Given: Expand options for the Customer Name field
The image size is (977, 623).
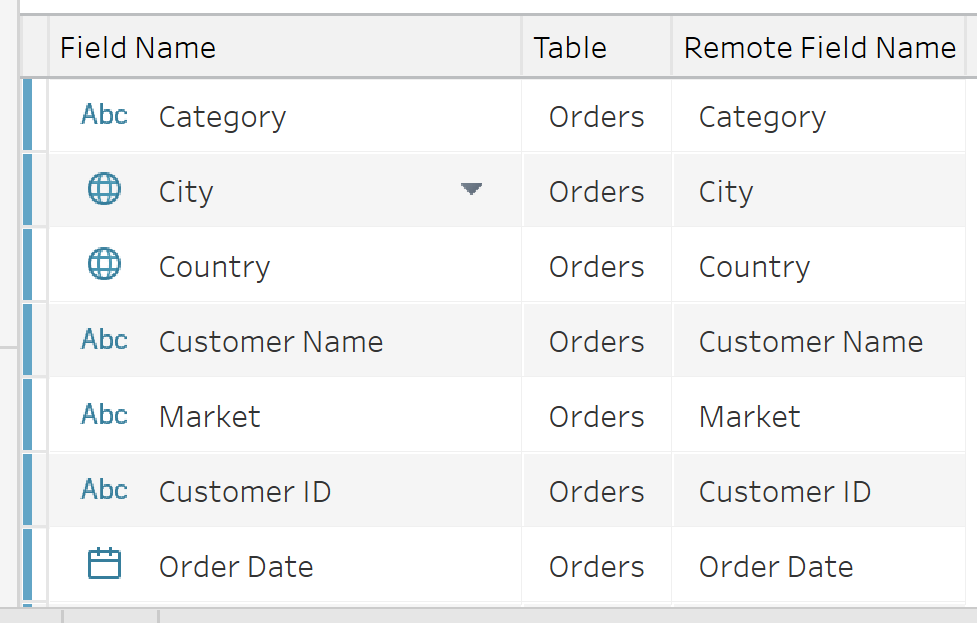Looking at the screenshot, I should 470,340.
